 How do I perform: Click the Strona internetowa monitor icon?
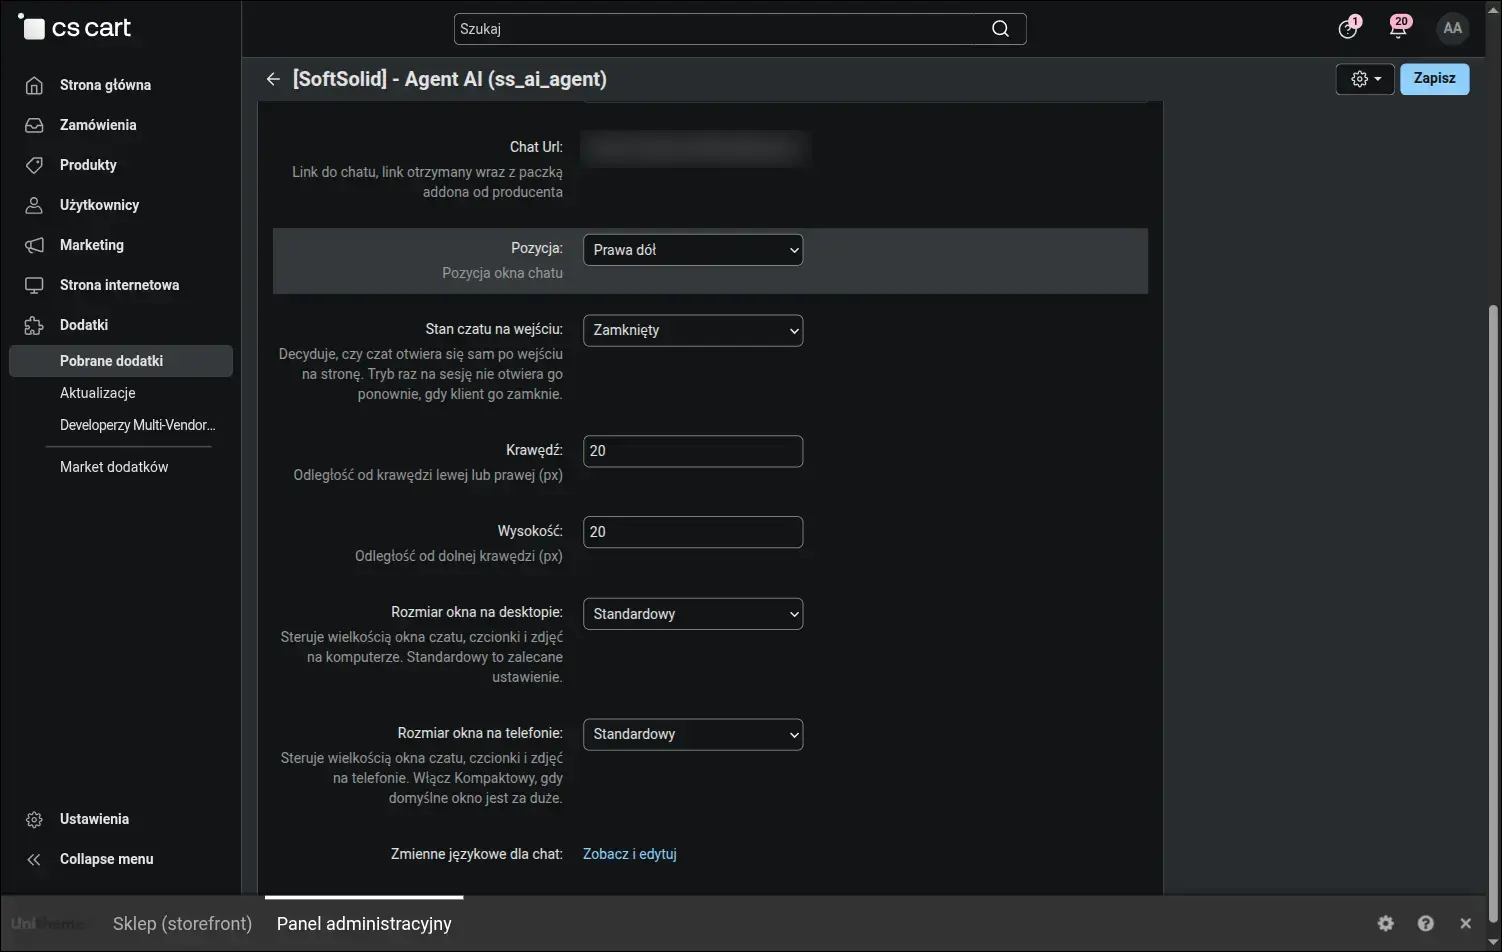click(x=34, y=285)
